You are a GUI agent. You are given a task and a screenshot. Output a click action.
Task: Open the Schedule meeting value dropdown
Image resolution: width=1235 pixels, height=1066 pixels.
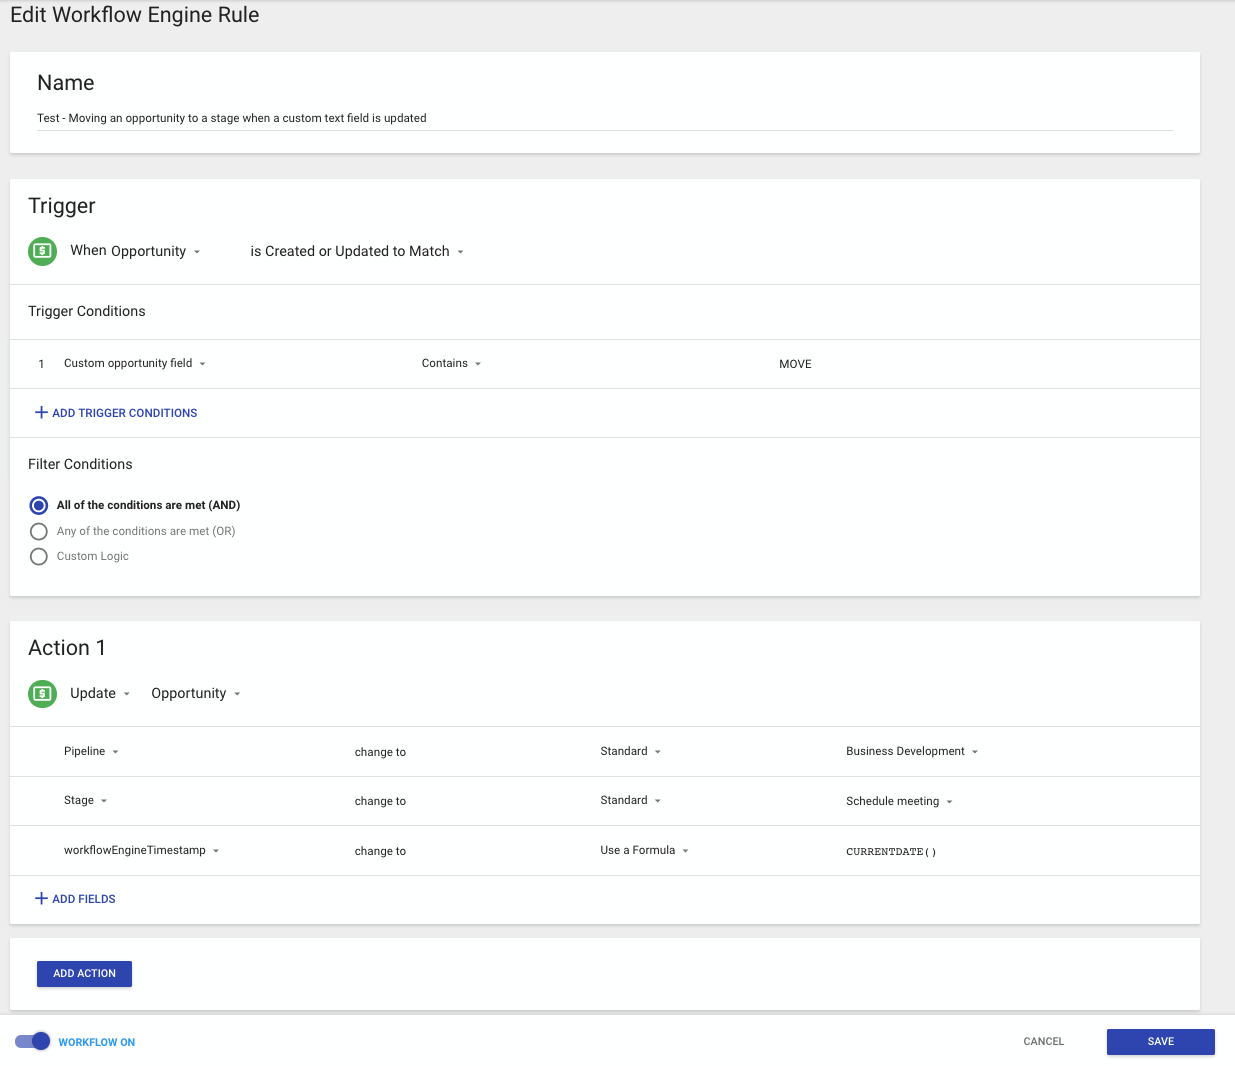pos(899,801)
